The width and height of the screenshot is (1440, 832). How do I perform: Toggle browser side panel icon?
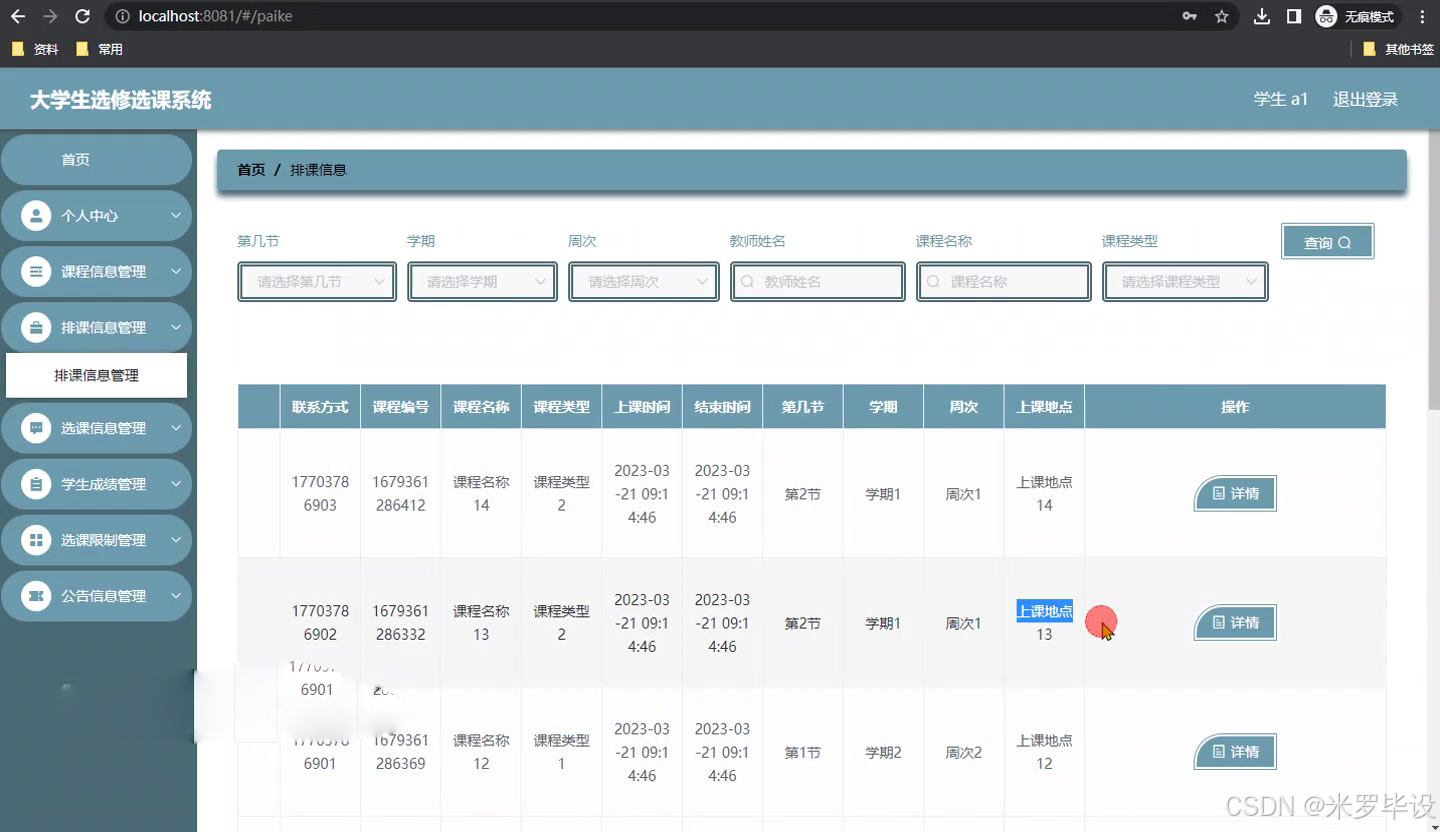point(1294,16)
